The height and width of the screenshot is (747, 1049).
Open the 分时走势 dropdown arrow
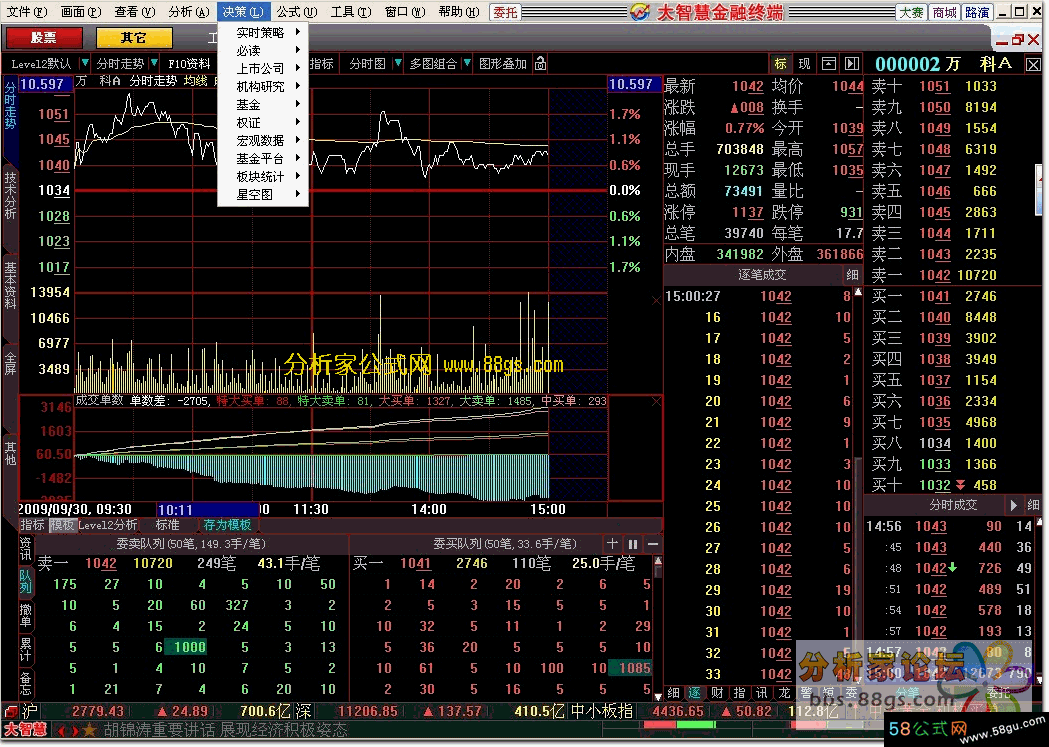[x=155, y=64]
